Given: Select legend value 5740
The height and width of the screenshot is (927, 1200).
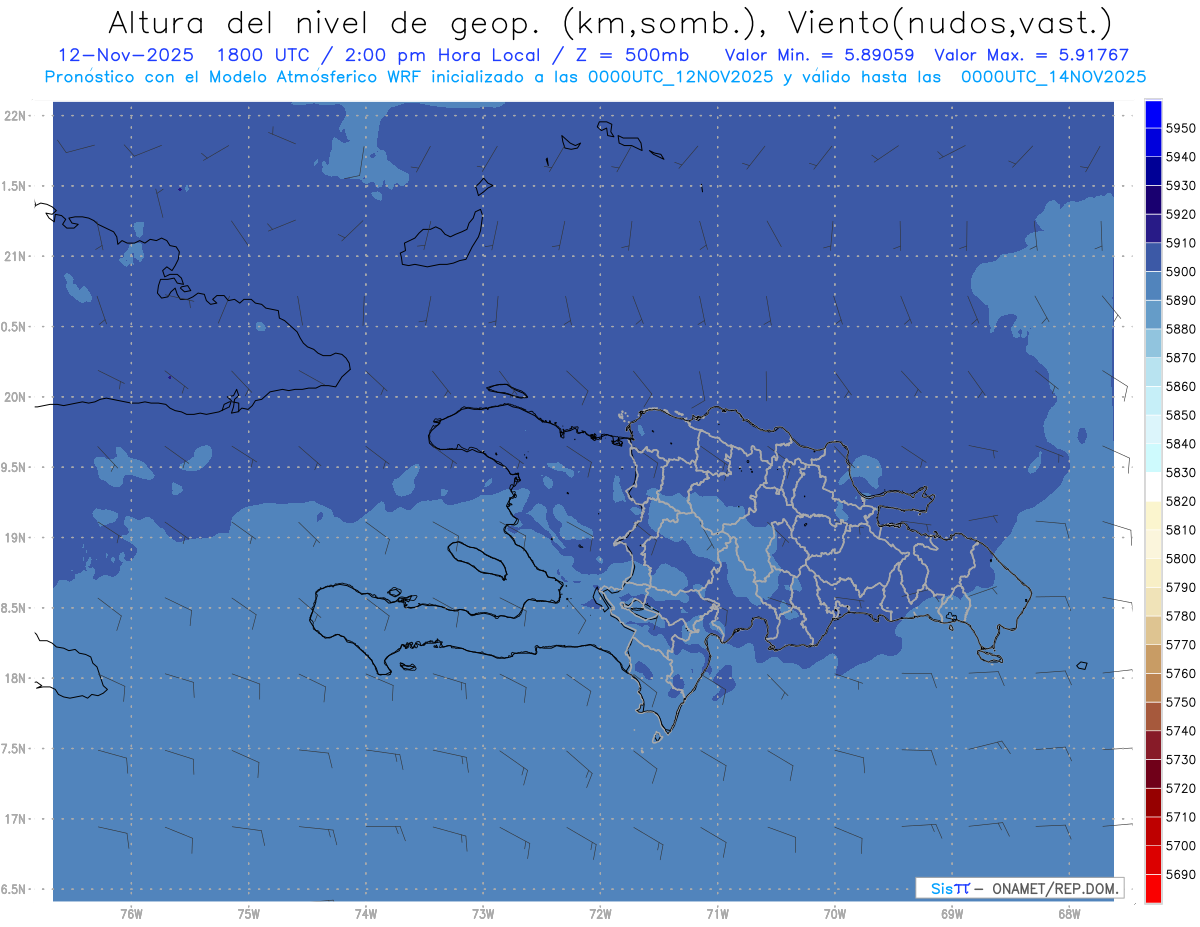Looking at the screenshot, I should tap(1180, 731).
